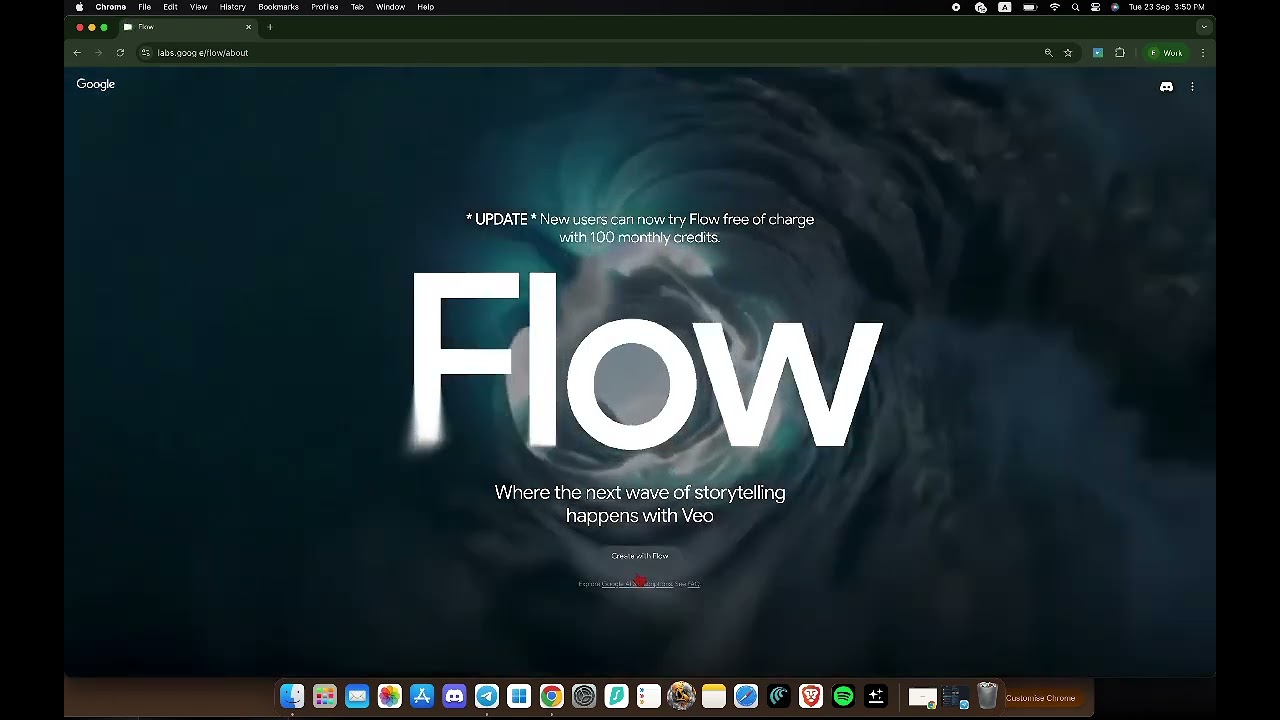Click the zoom magnifier icon in address bar
This screenshot has height=720, width=1280.
[1048, 53]
